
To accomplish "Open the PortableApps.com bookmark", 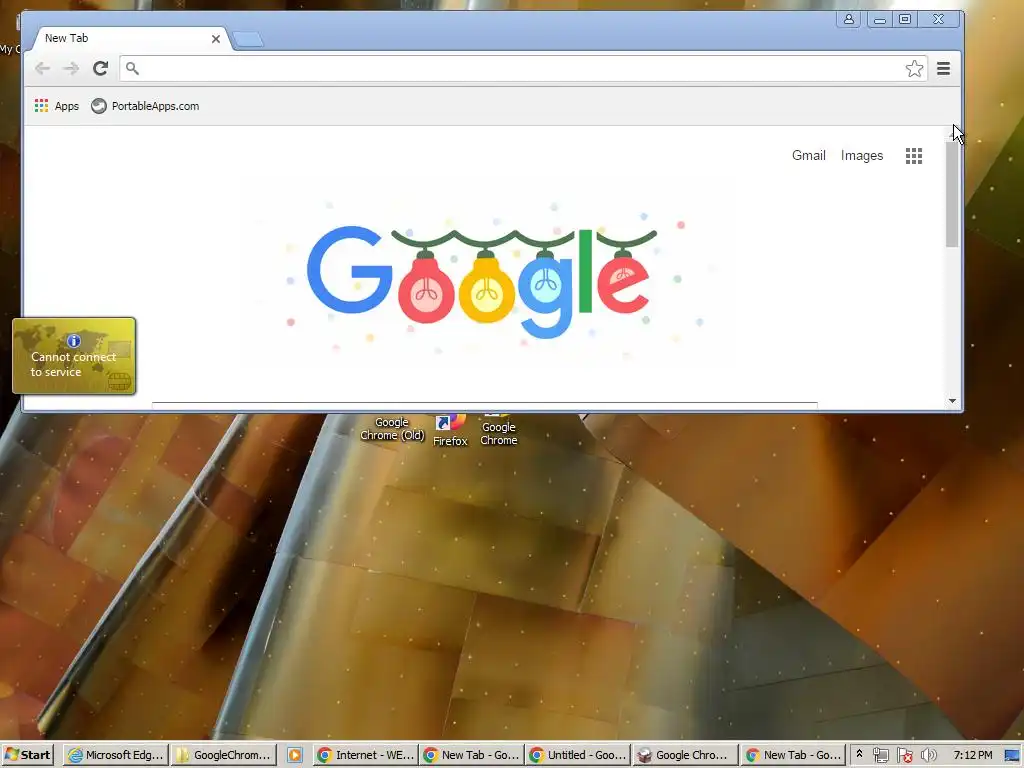I will (x=145, y=106).
